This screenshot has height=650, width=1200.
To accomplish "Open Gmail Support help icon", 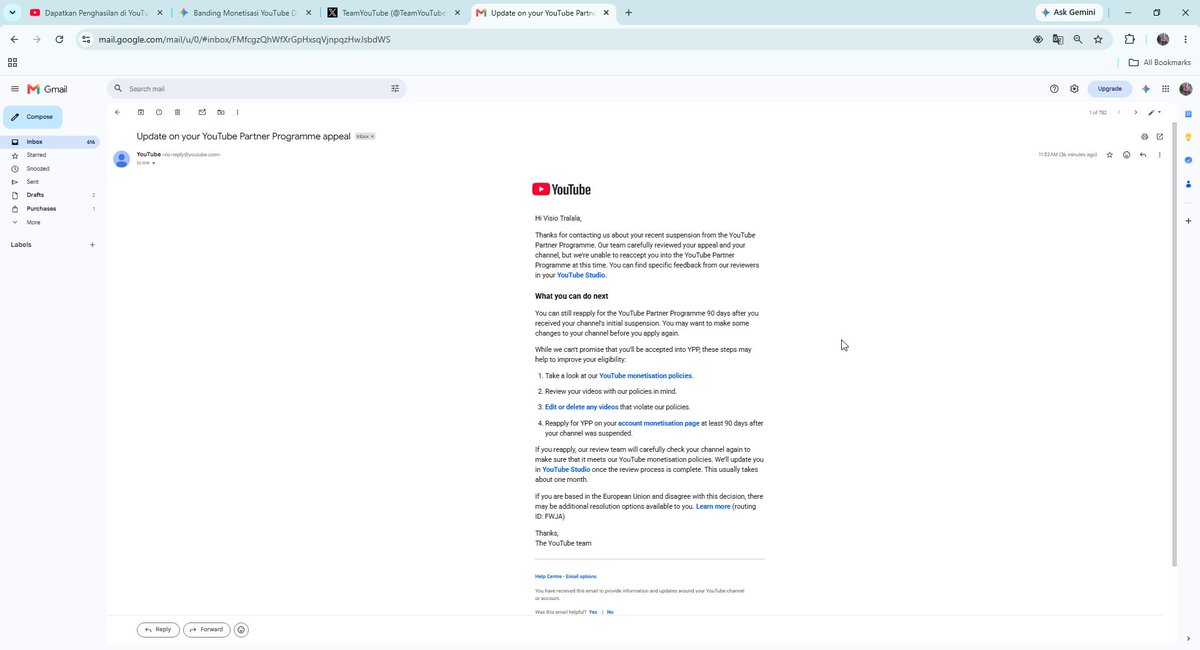I will [1054, 89].
